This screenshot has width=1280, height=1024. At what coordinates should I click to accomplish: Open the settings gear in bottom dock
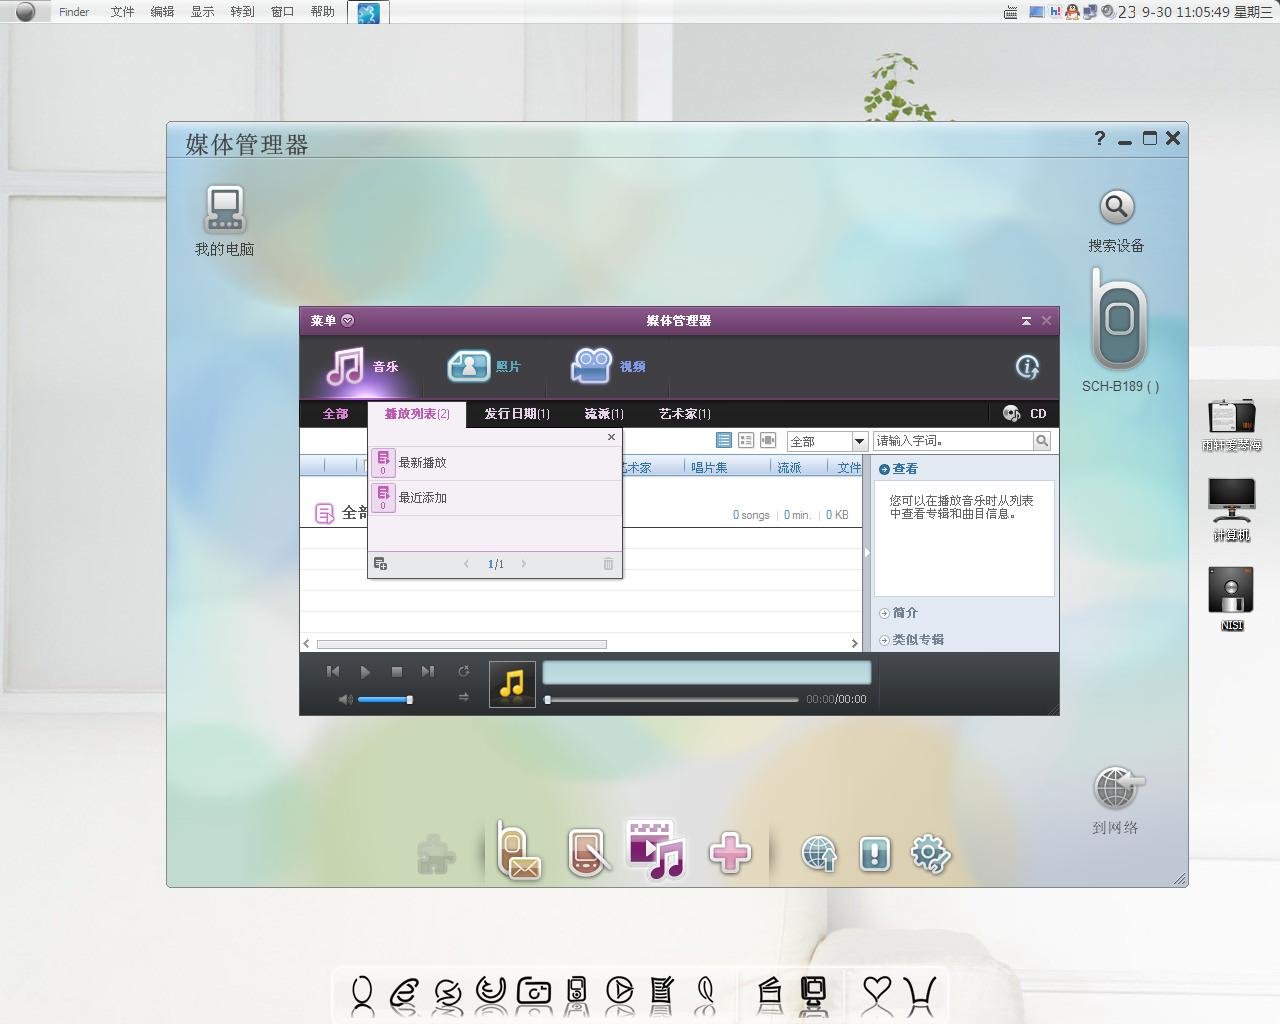click(930, 854)
